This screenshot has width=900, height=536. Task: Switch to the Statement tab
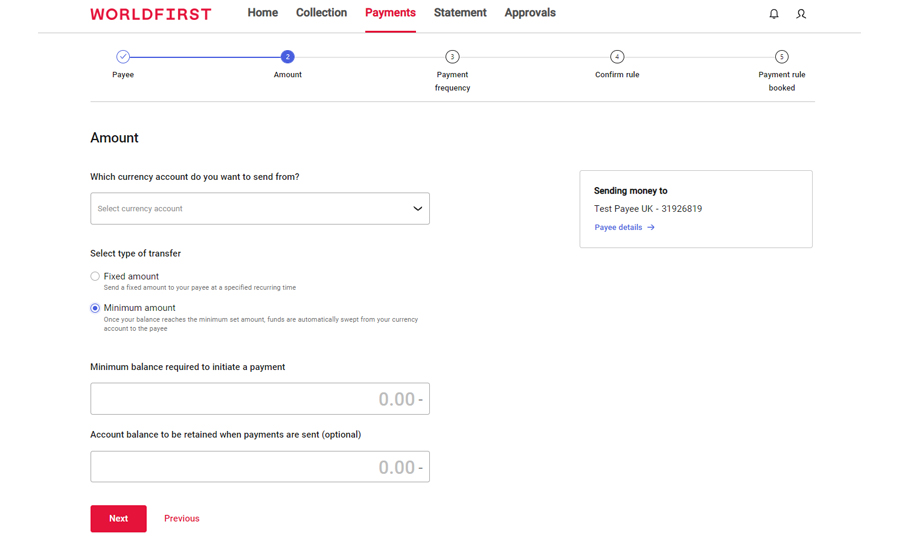point(460,13)
